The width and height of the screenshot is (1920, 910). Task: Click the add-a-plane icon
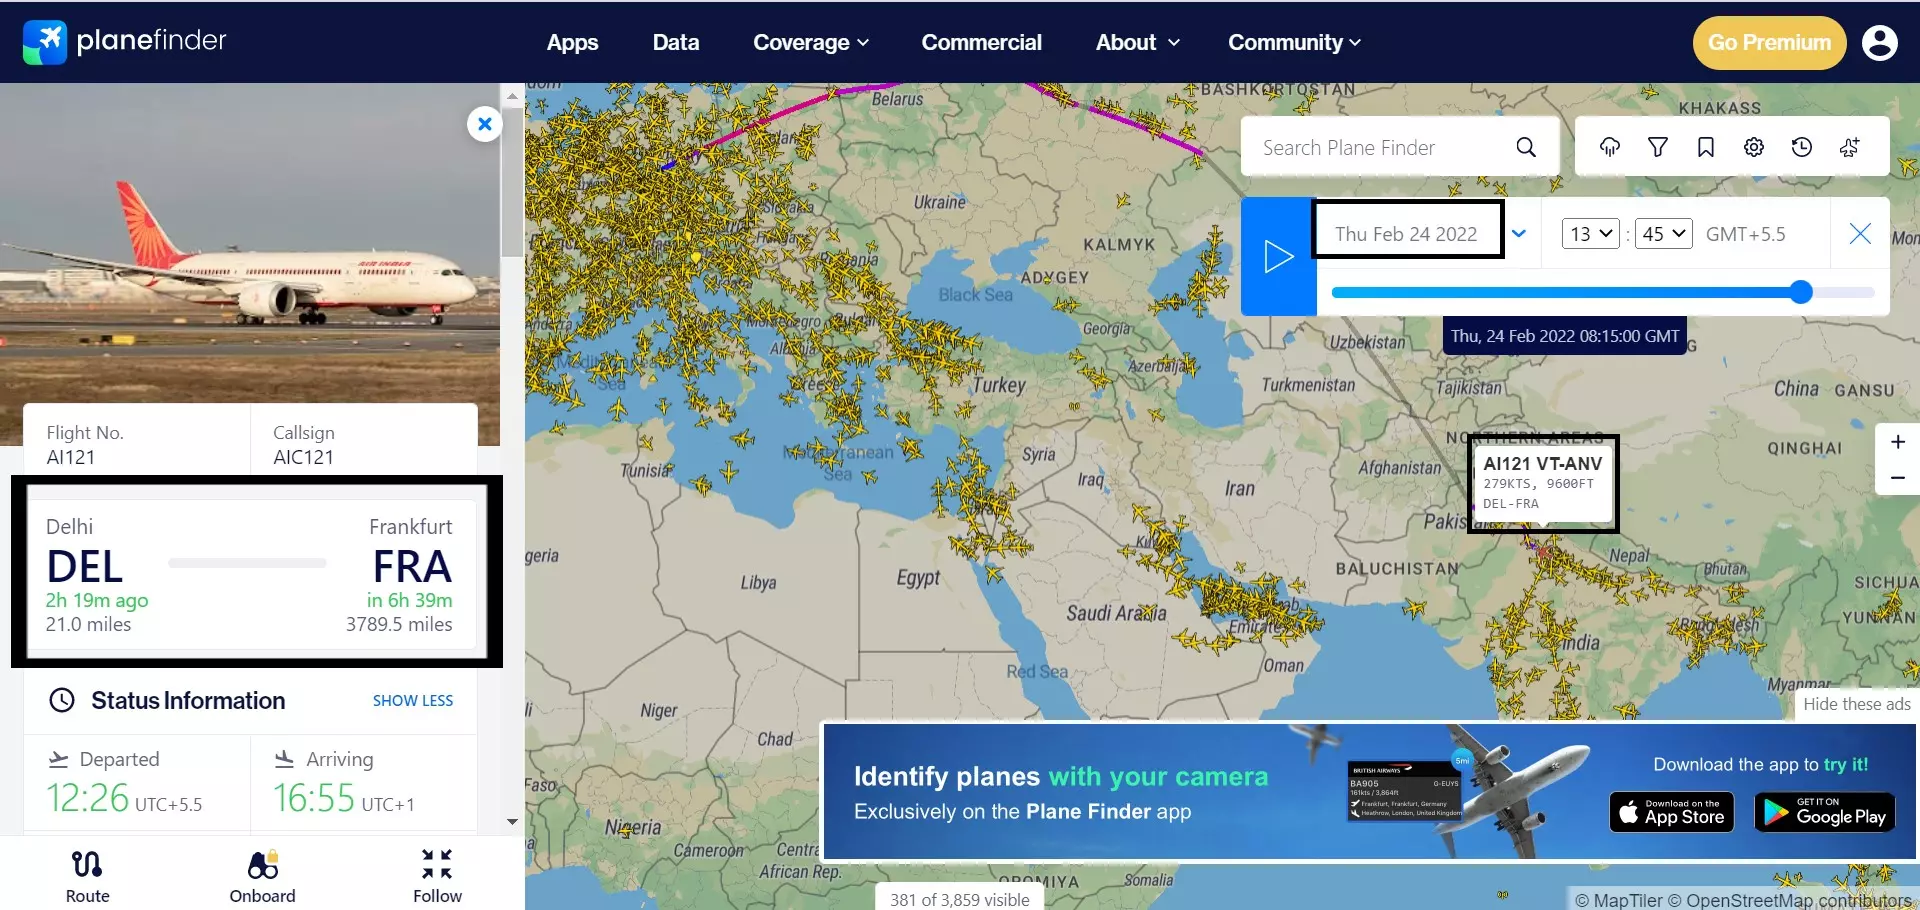[x=1849, y=147]
